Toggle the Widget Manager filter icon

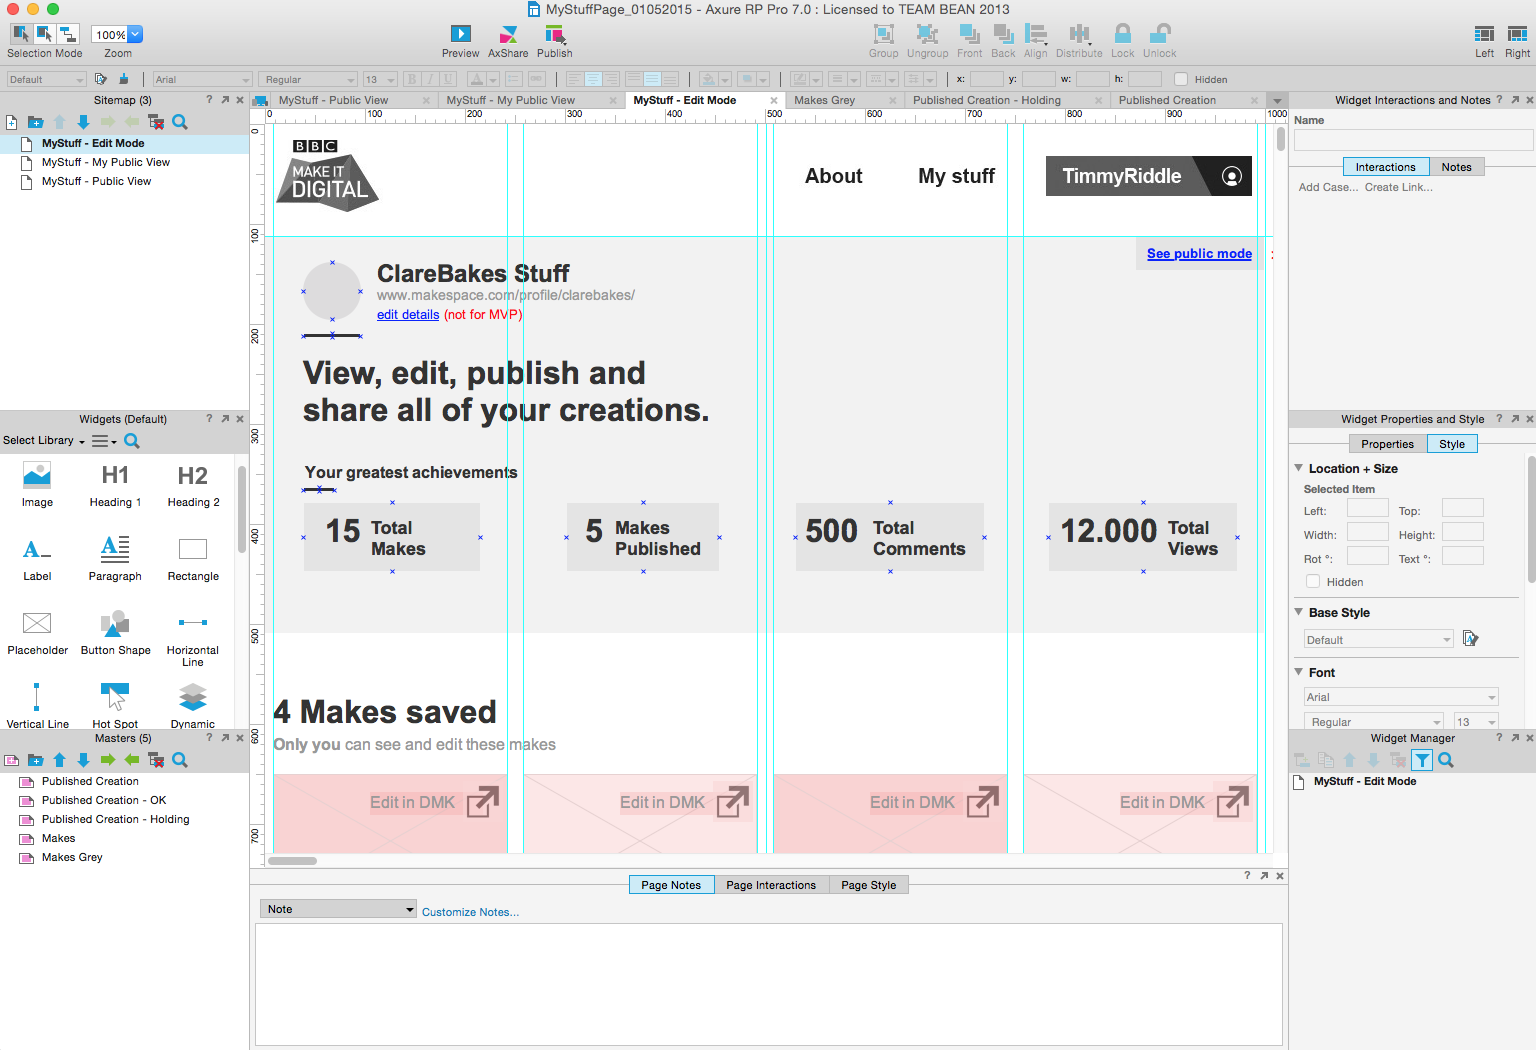[x=1421, y=760]
